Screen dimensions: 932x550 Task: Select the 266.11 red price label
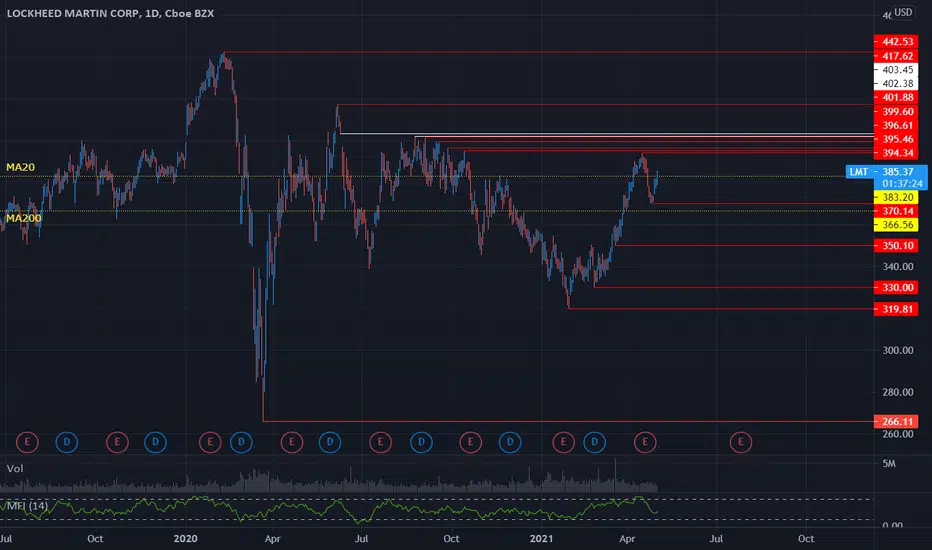(x=896, y=422)
